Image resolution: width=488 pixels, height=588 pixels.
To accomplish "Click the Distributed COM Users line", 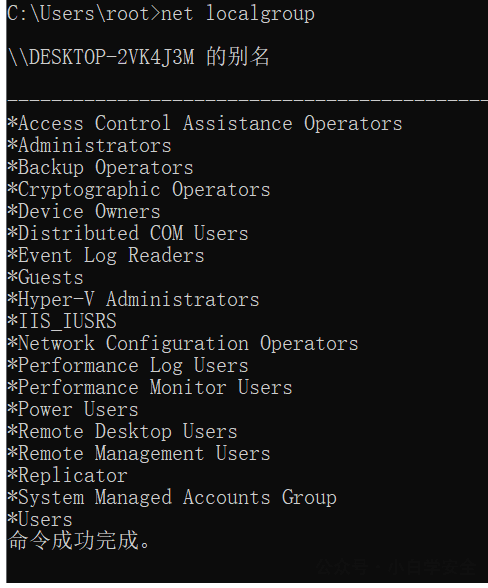I will tap(128, 233).
